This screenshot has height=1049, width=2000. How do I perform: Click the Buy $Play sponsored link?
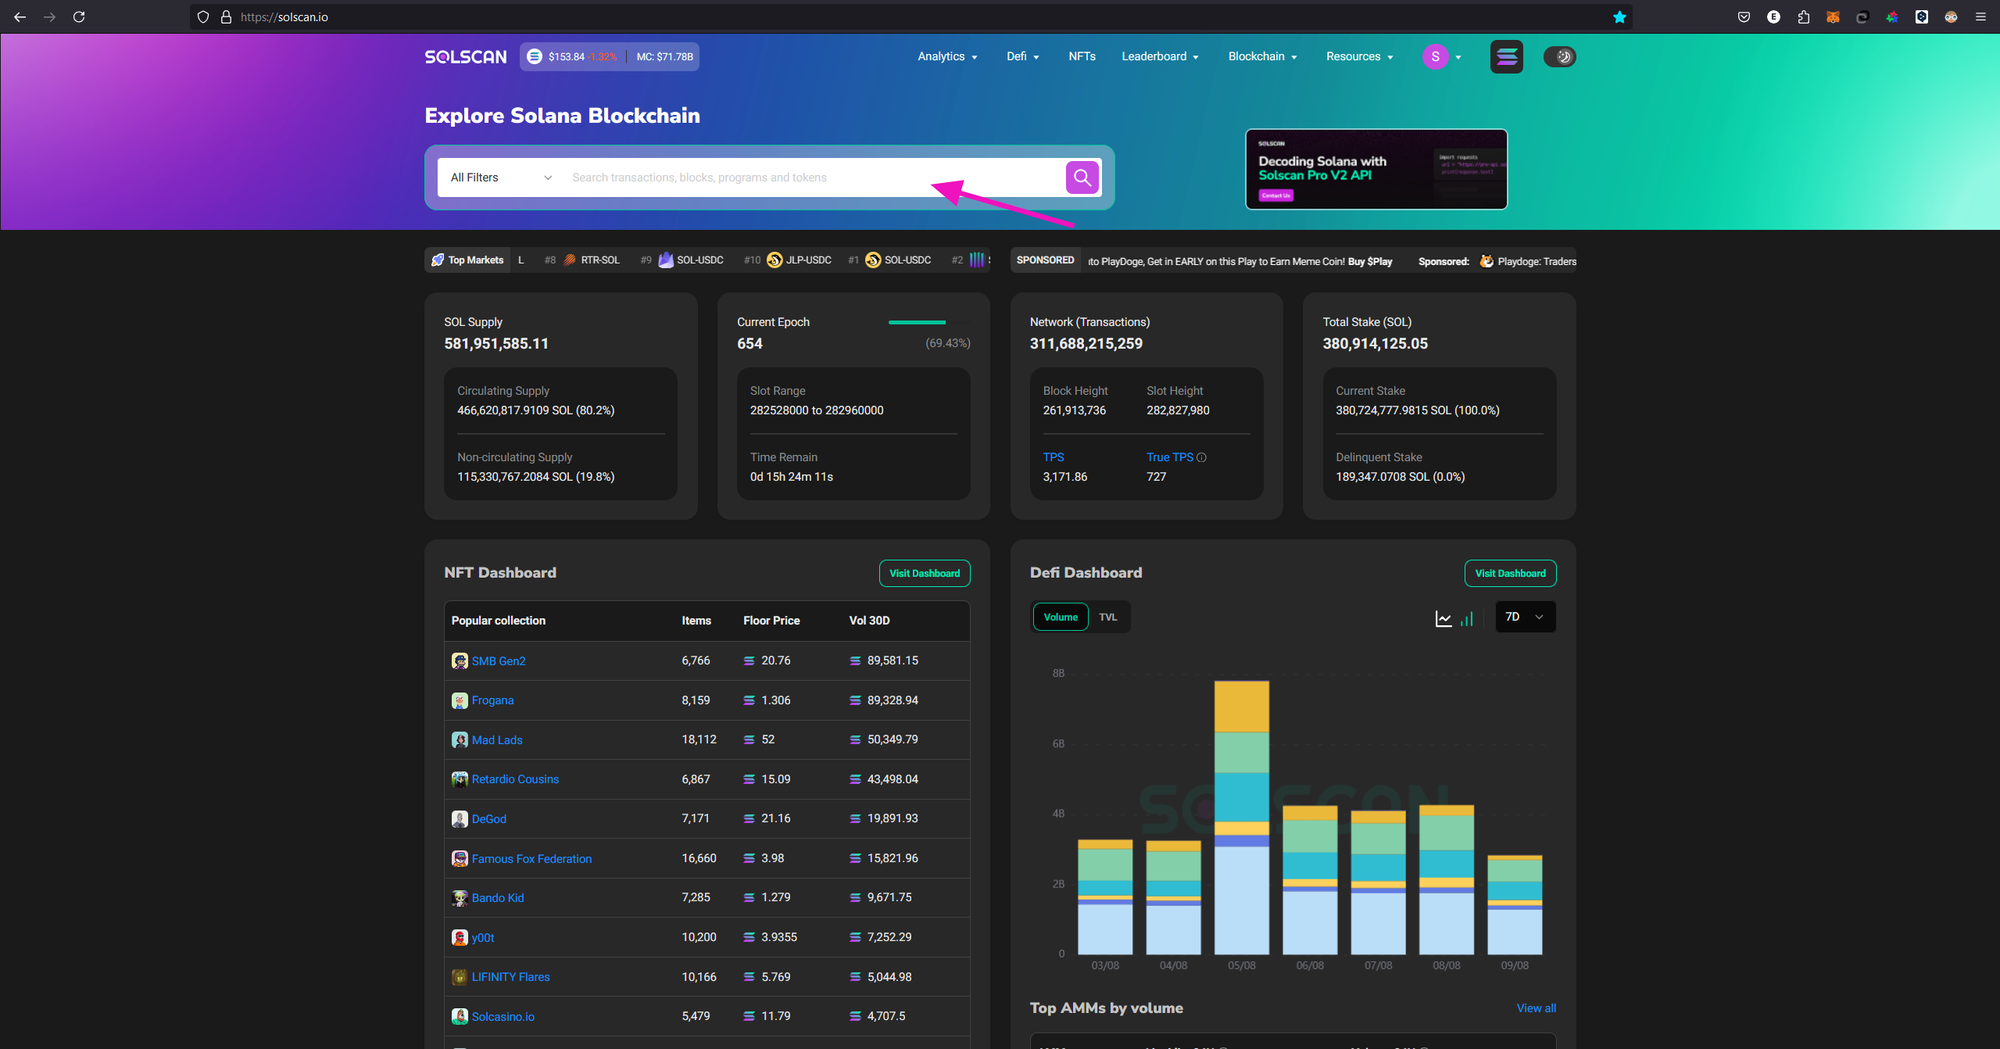click(x=1370, y=261)
